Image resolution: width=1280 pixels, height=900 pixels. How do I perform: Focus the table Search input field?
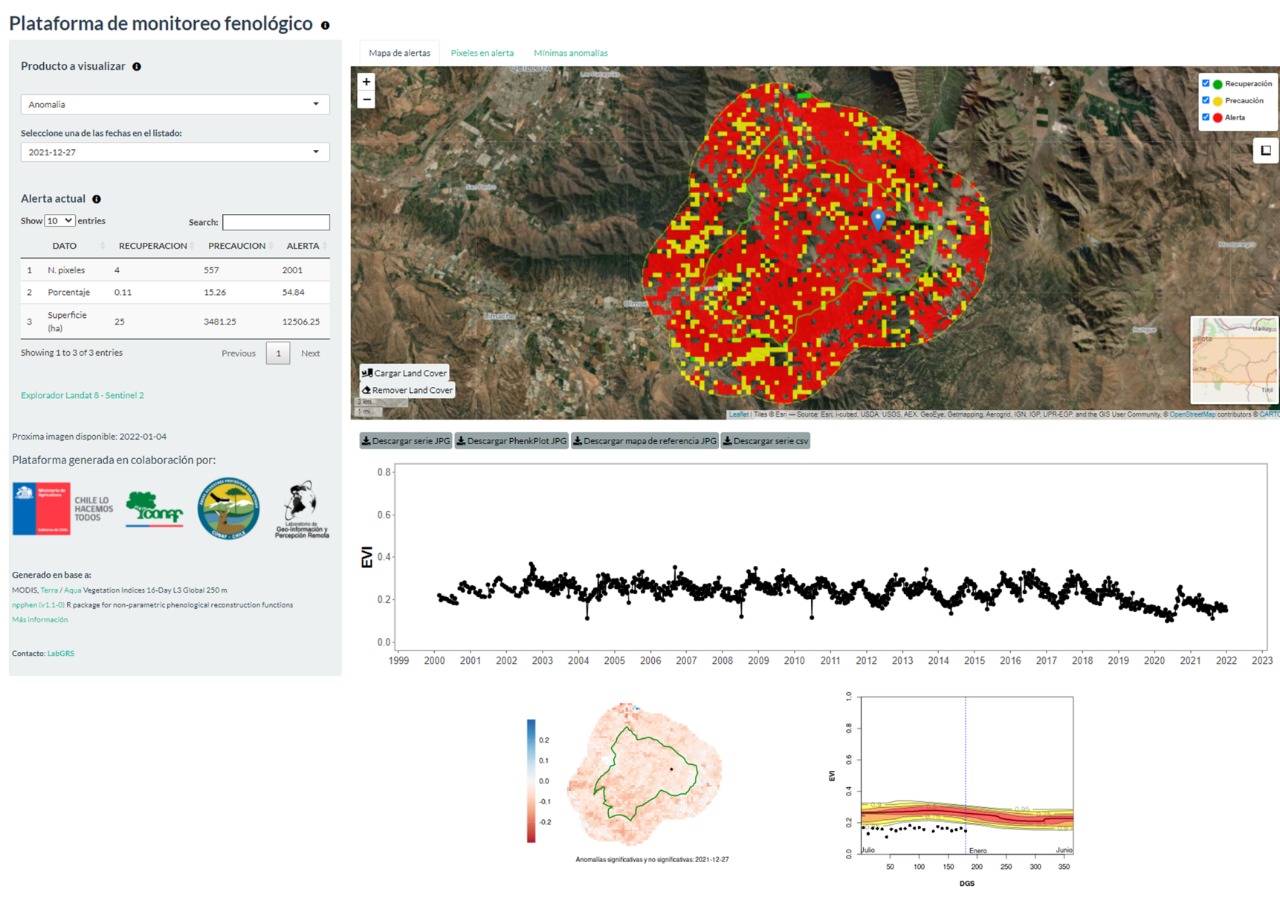276,222
